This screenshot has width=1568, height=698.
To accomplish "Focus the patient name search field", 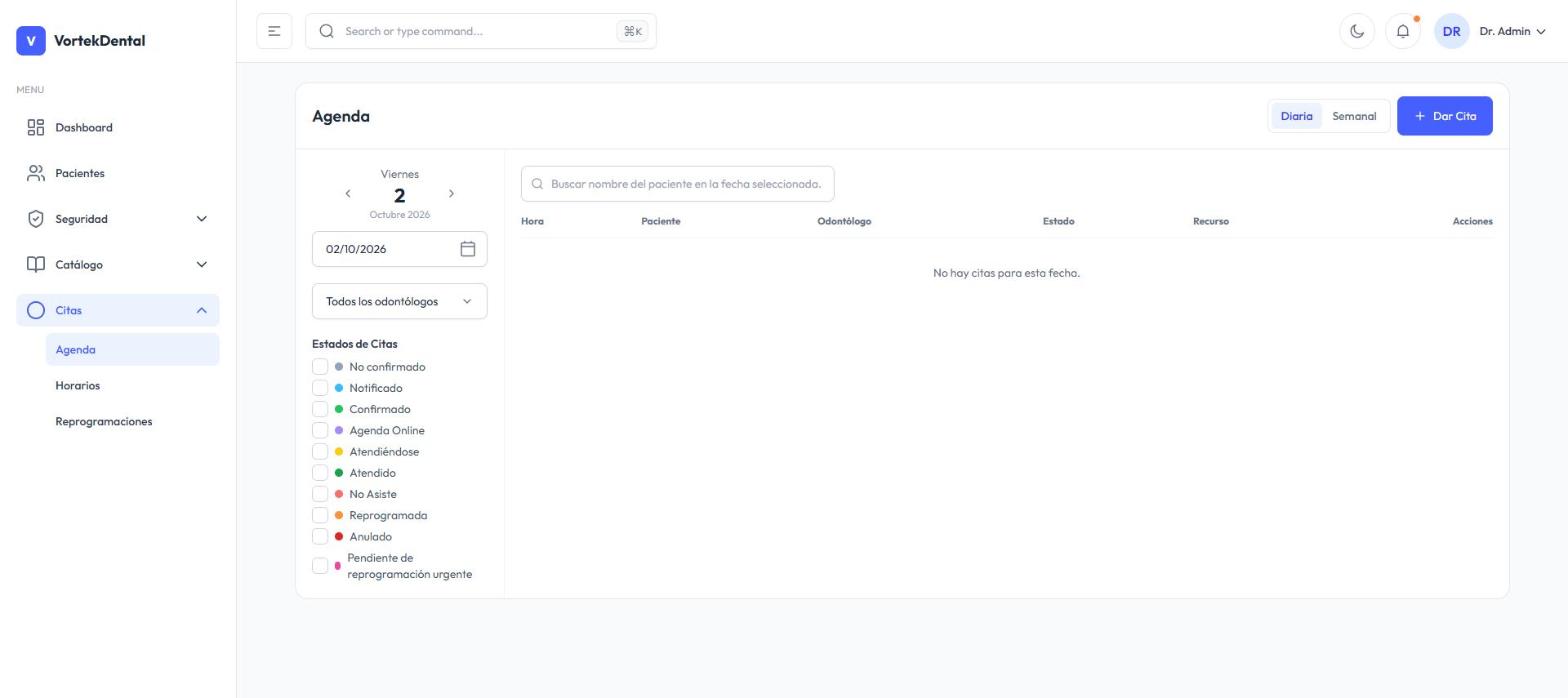I will click(677, 184).
